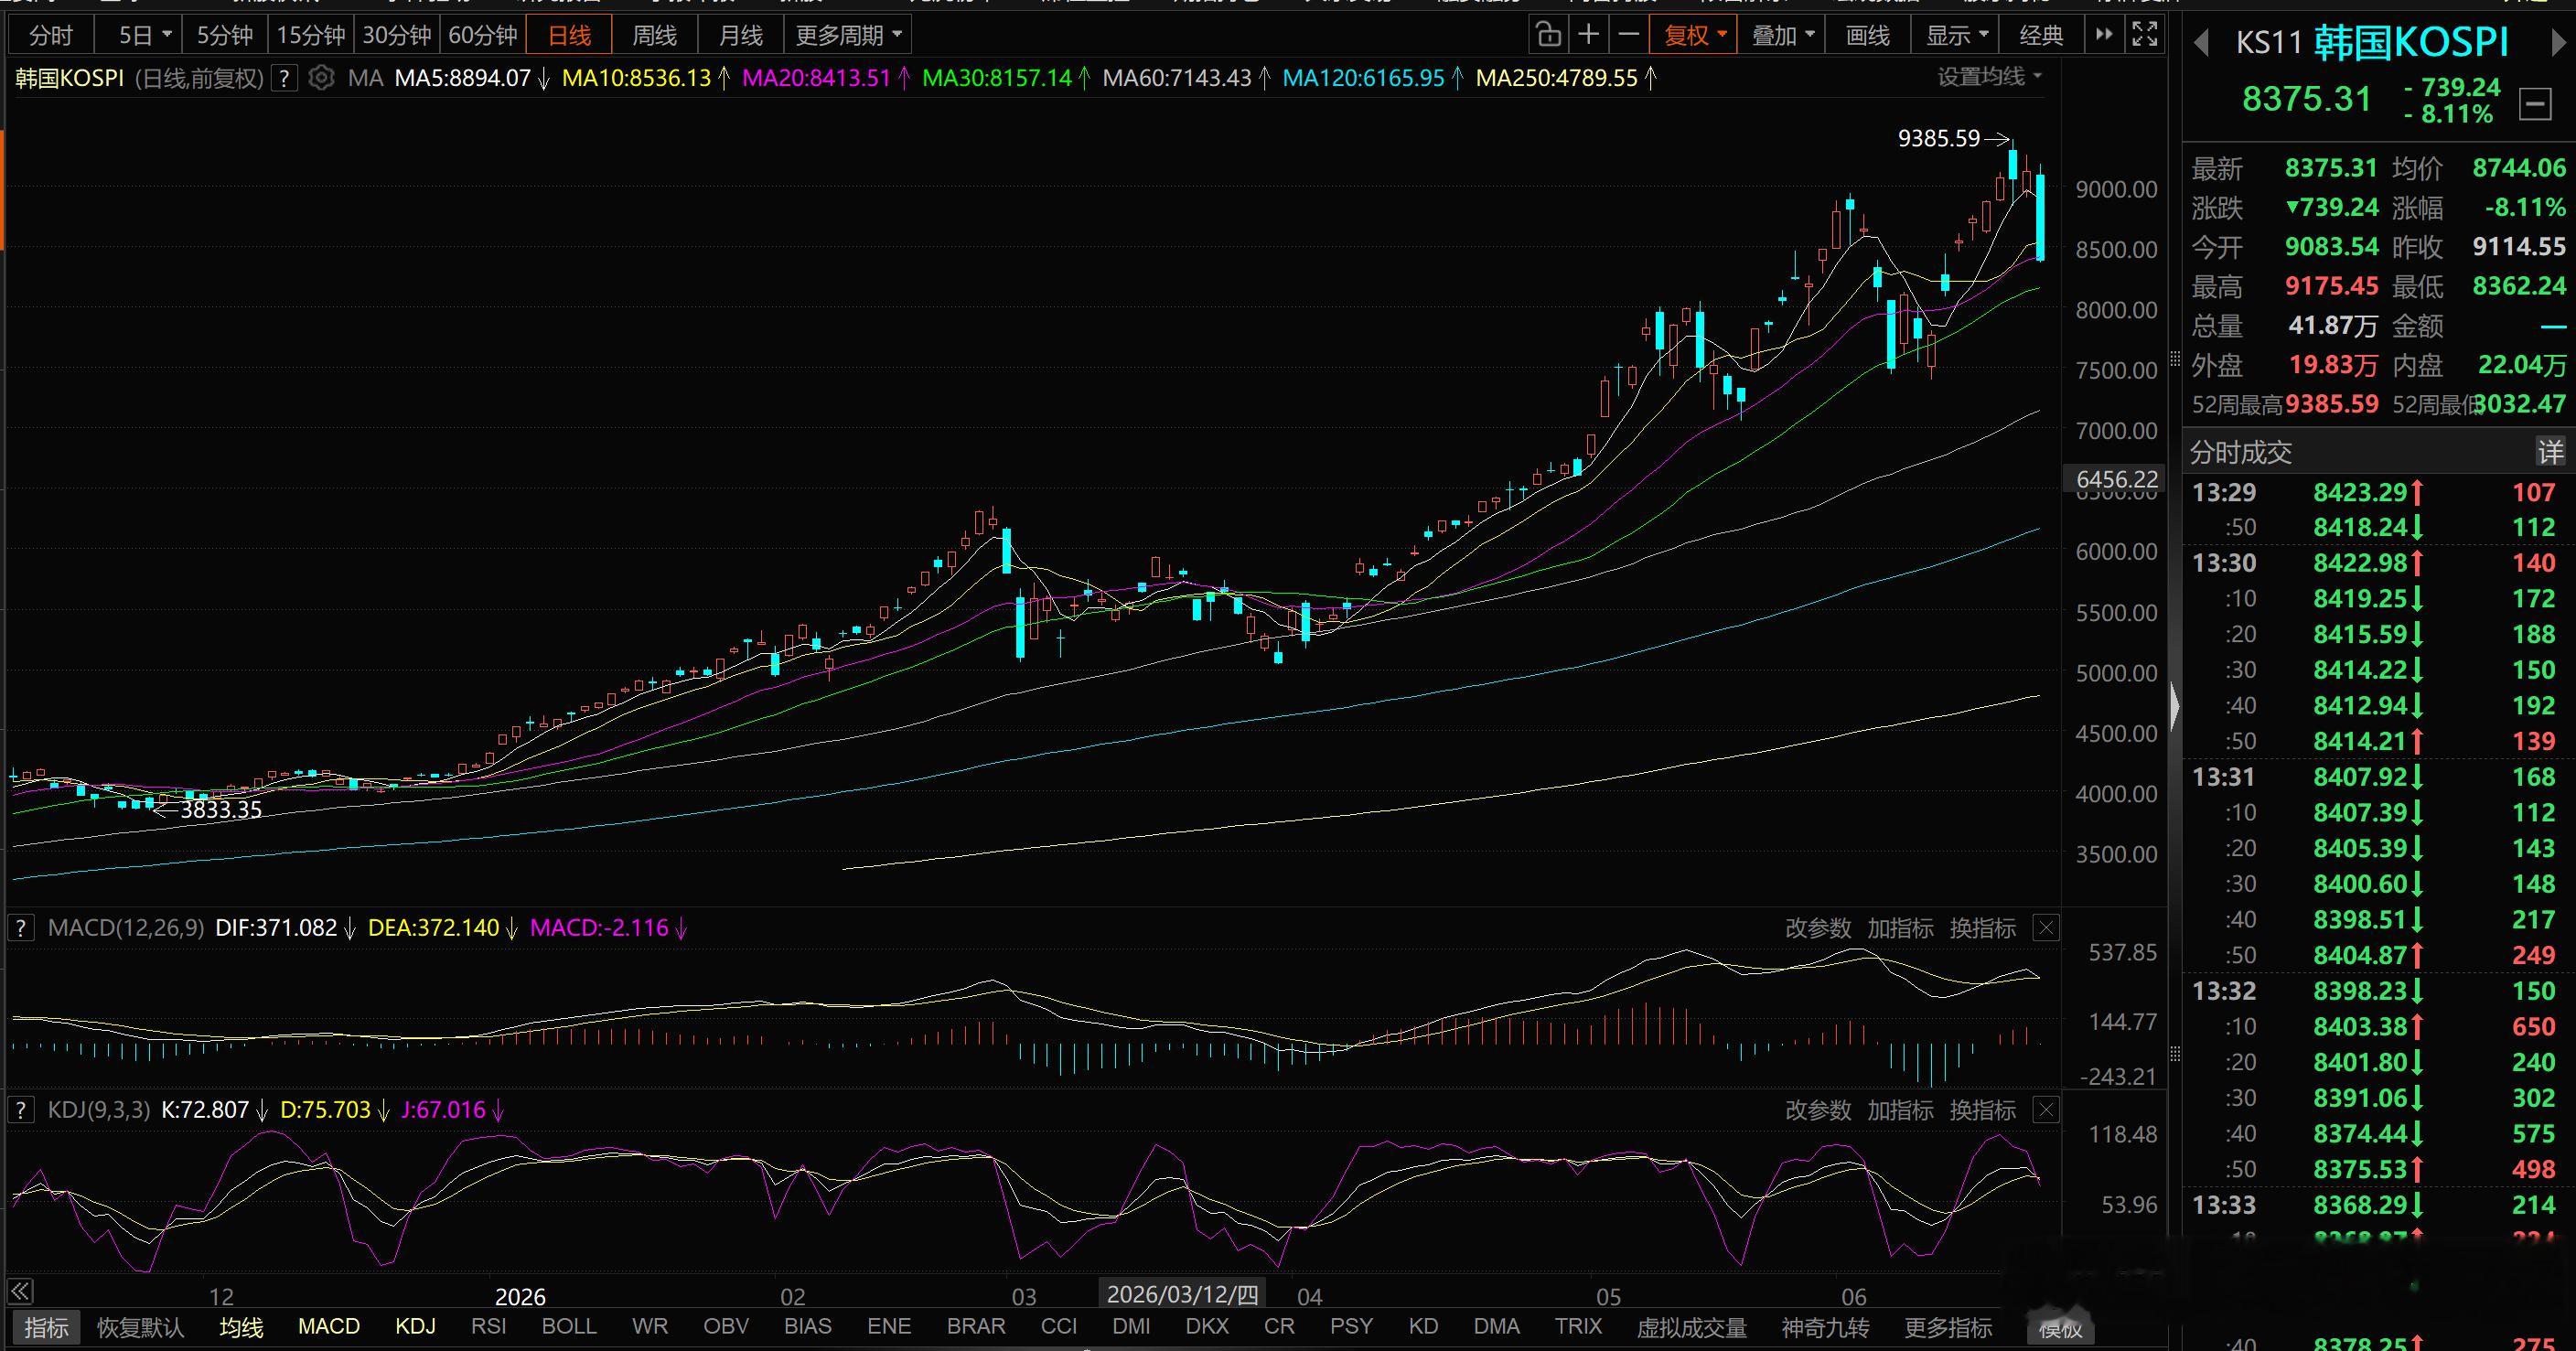Expand more toolbar options double-arrow
Viewport: 2576px width, 1351px height.
tap(2104, 35)
